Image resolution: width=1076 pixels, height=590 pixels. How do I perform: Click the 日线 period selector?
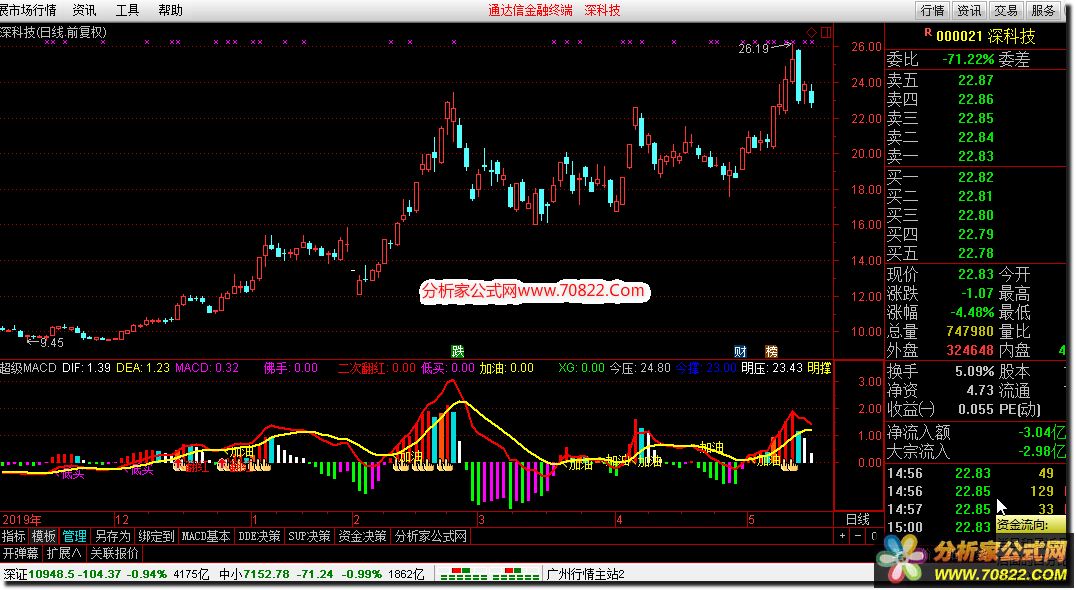[x=858, y=519]
